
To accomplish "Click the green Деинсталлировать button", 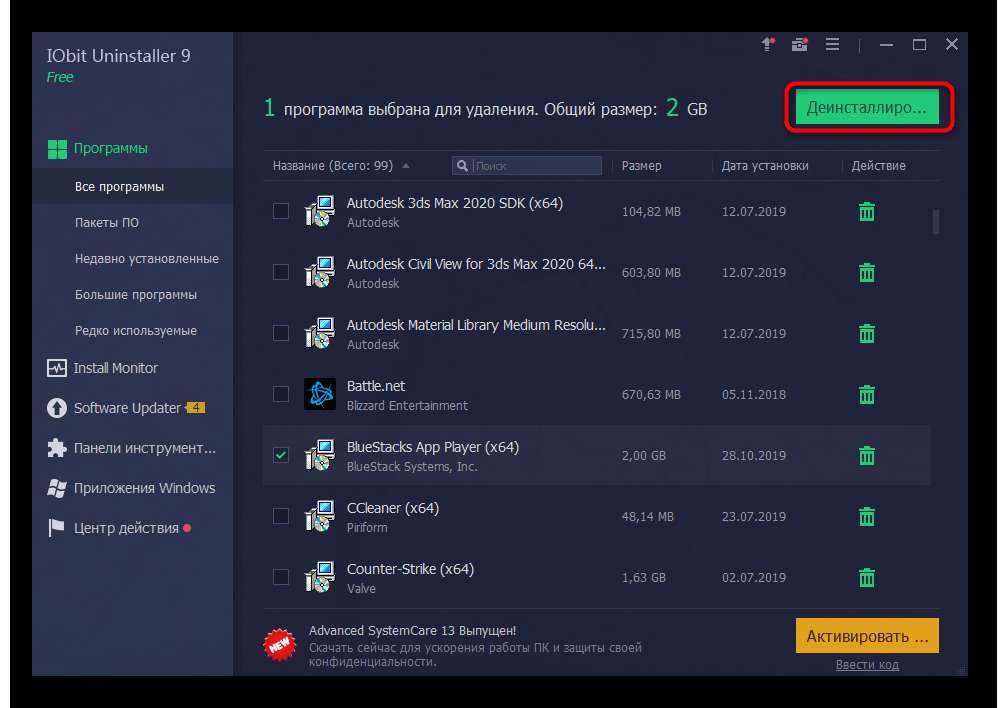I will [x=867, y=107].
